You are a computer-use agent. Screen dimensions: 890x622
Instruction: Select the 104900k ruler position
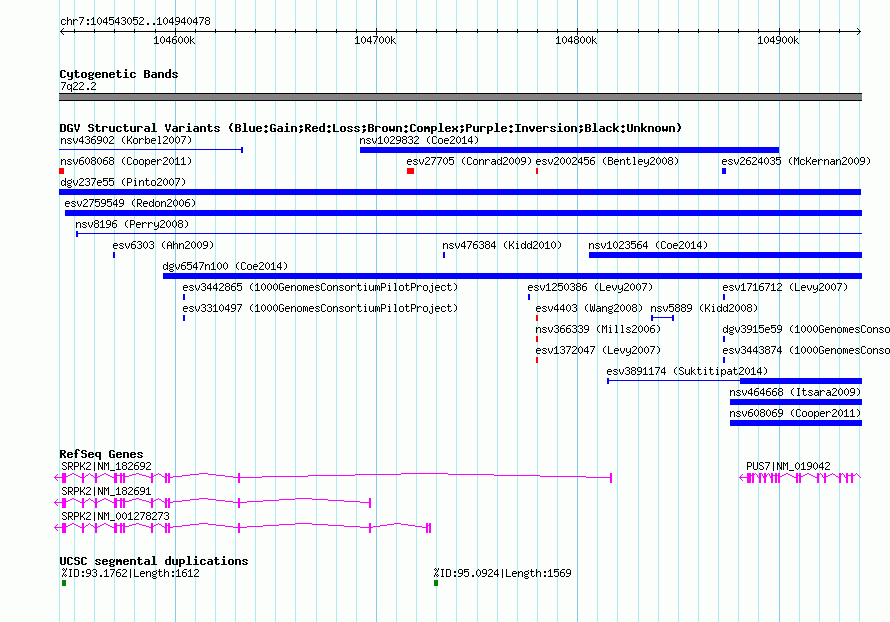tap(778, 40)
